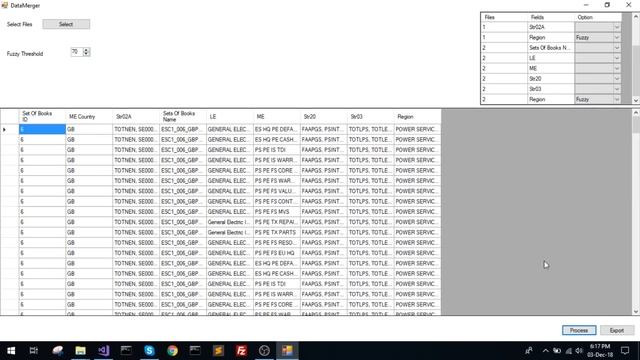Open Option dropdown for Str03 field
The width and height of the screenshot is (640, 360).
[617, 89]
